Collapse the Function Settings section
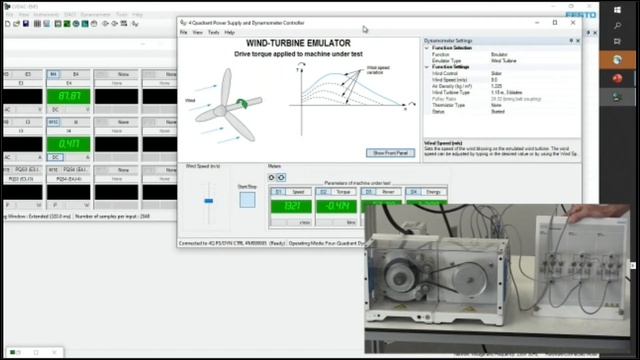Screen dimensions: 640x360 pos(427,67)
